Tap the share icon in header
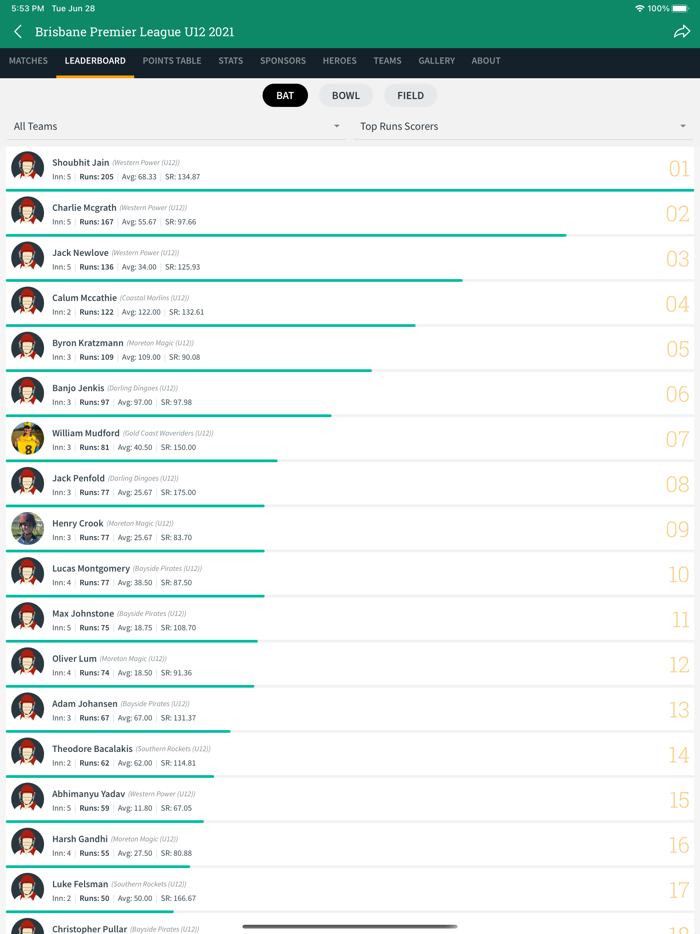The height and width of the screenshot is (934, 700). pos(681,32)
